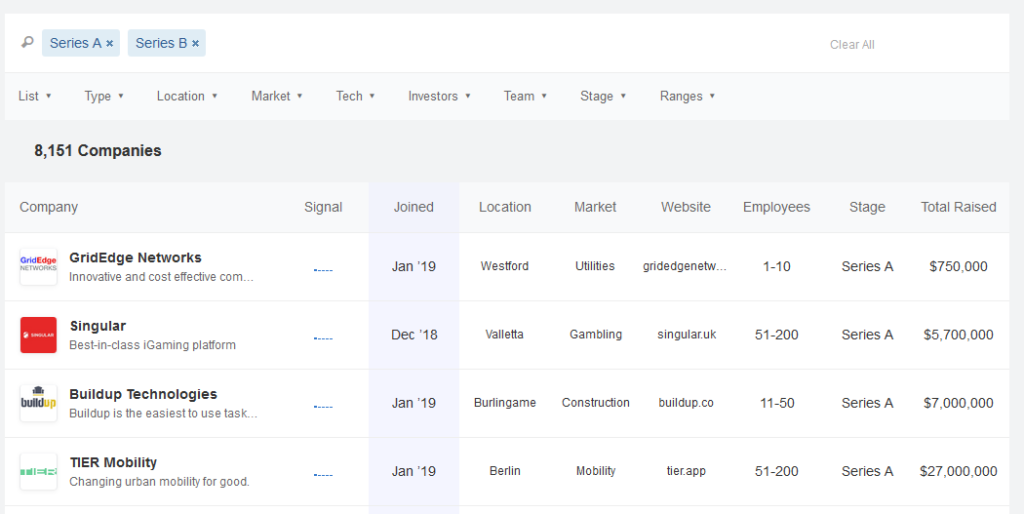Screen dimensions: 1024x514
Task: Click the 11-50 employees cell
Action: click(777, 403)
